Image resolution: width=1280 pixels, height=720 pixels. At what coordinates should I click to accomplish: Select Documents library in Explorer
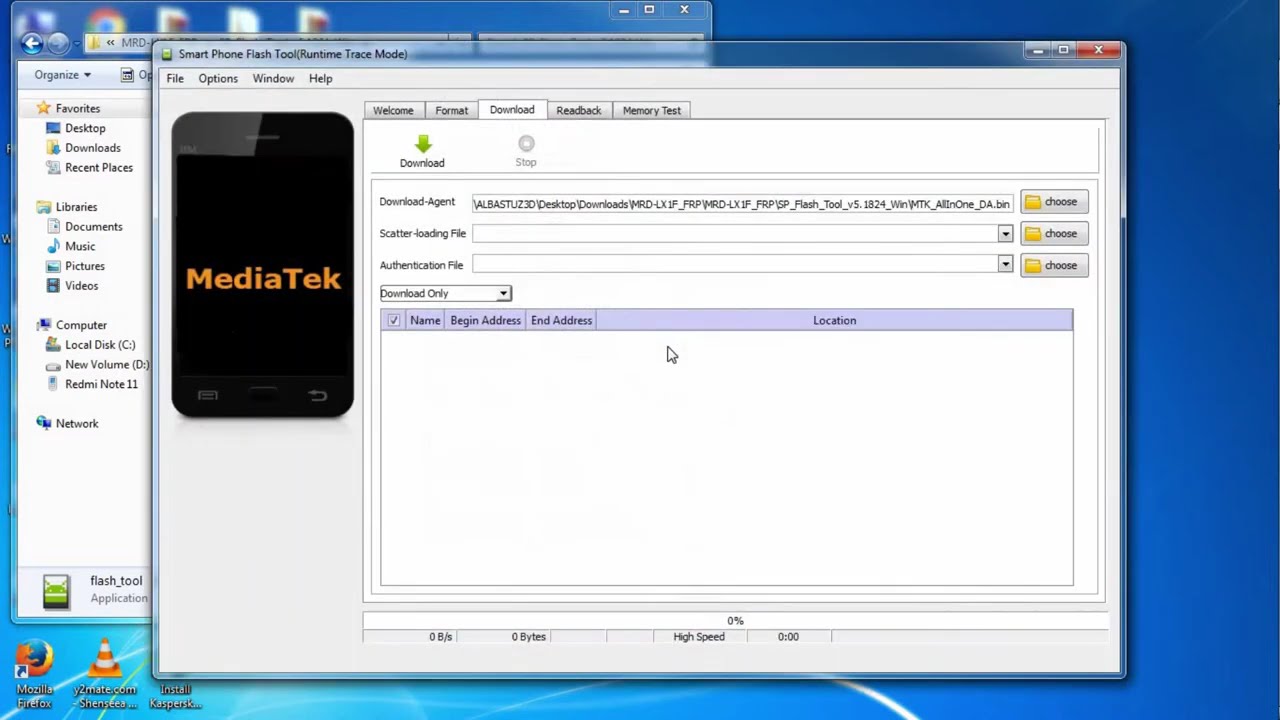click(94, 227)
